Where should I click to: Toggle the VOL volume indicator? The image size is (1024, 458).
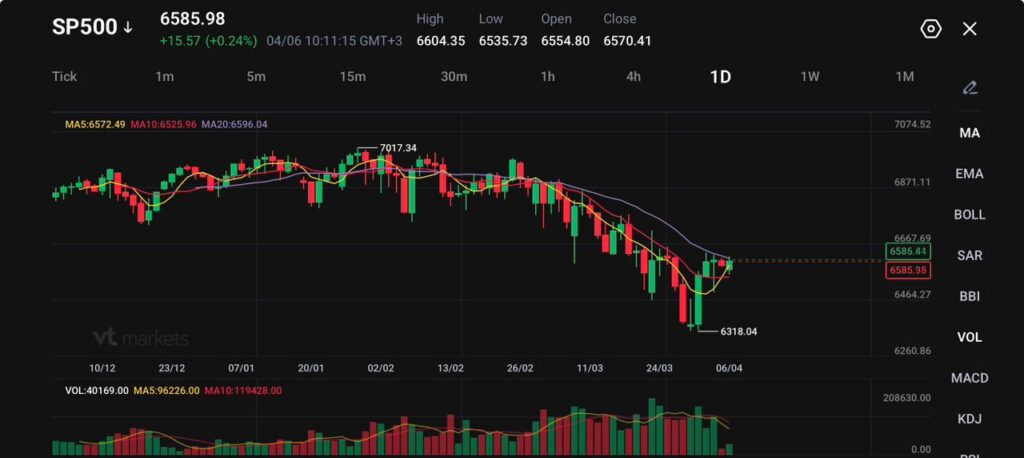pos(969,337)
